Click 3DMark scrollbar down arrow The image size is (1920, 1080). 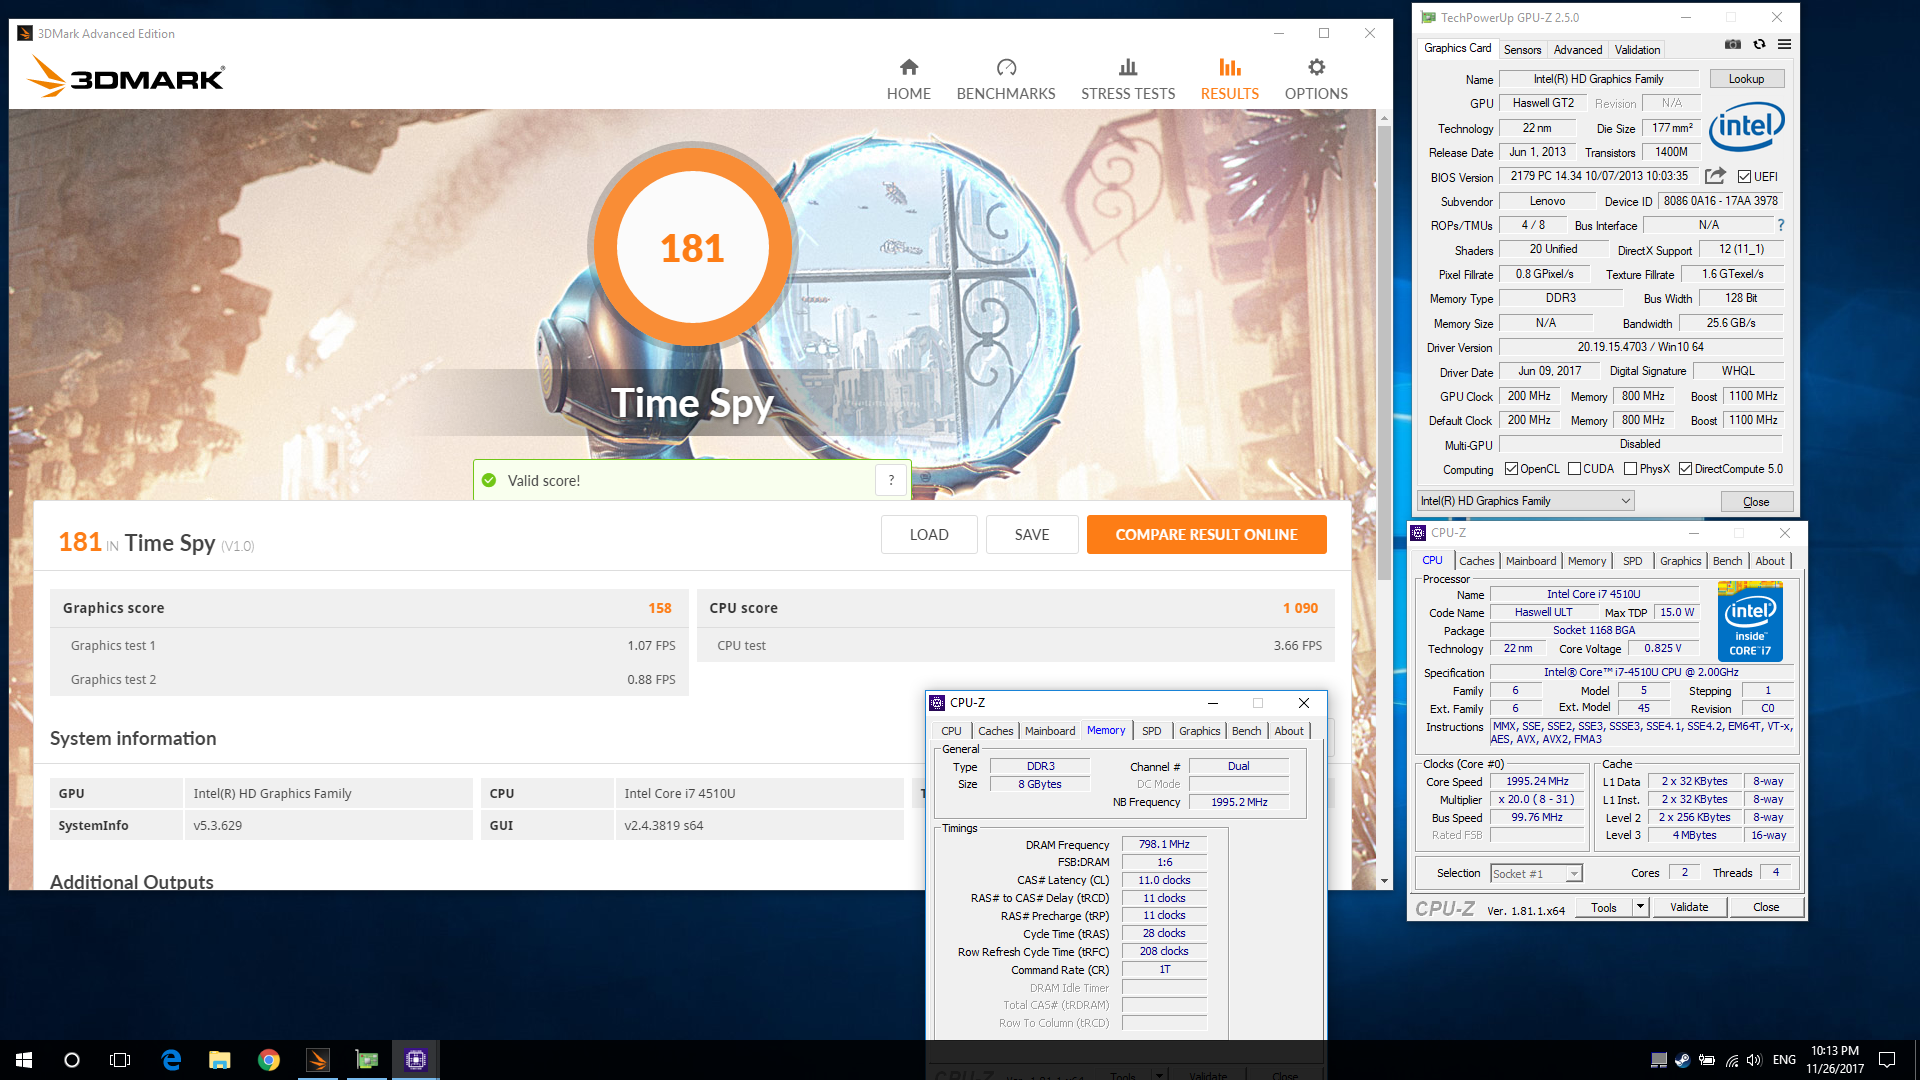[1384, 881]
